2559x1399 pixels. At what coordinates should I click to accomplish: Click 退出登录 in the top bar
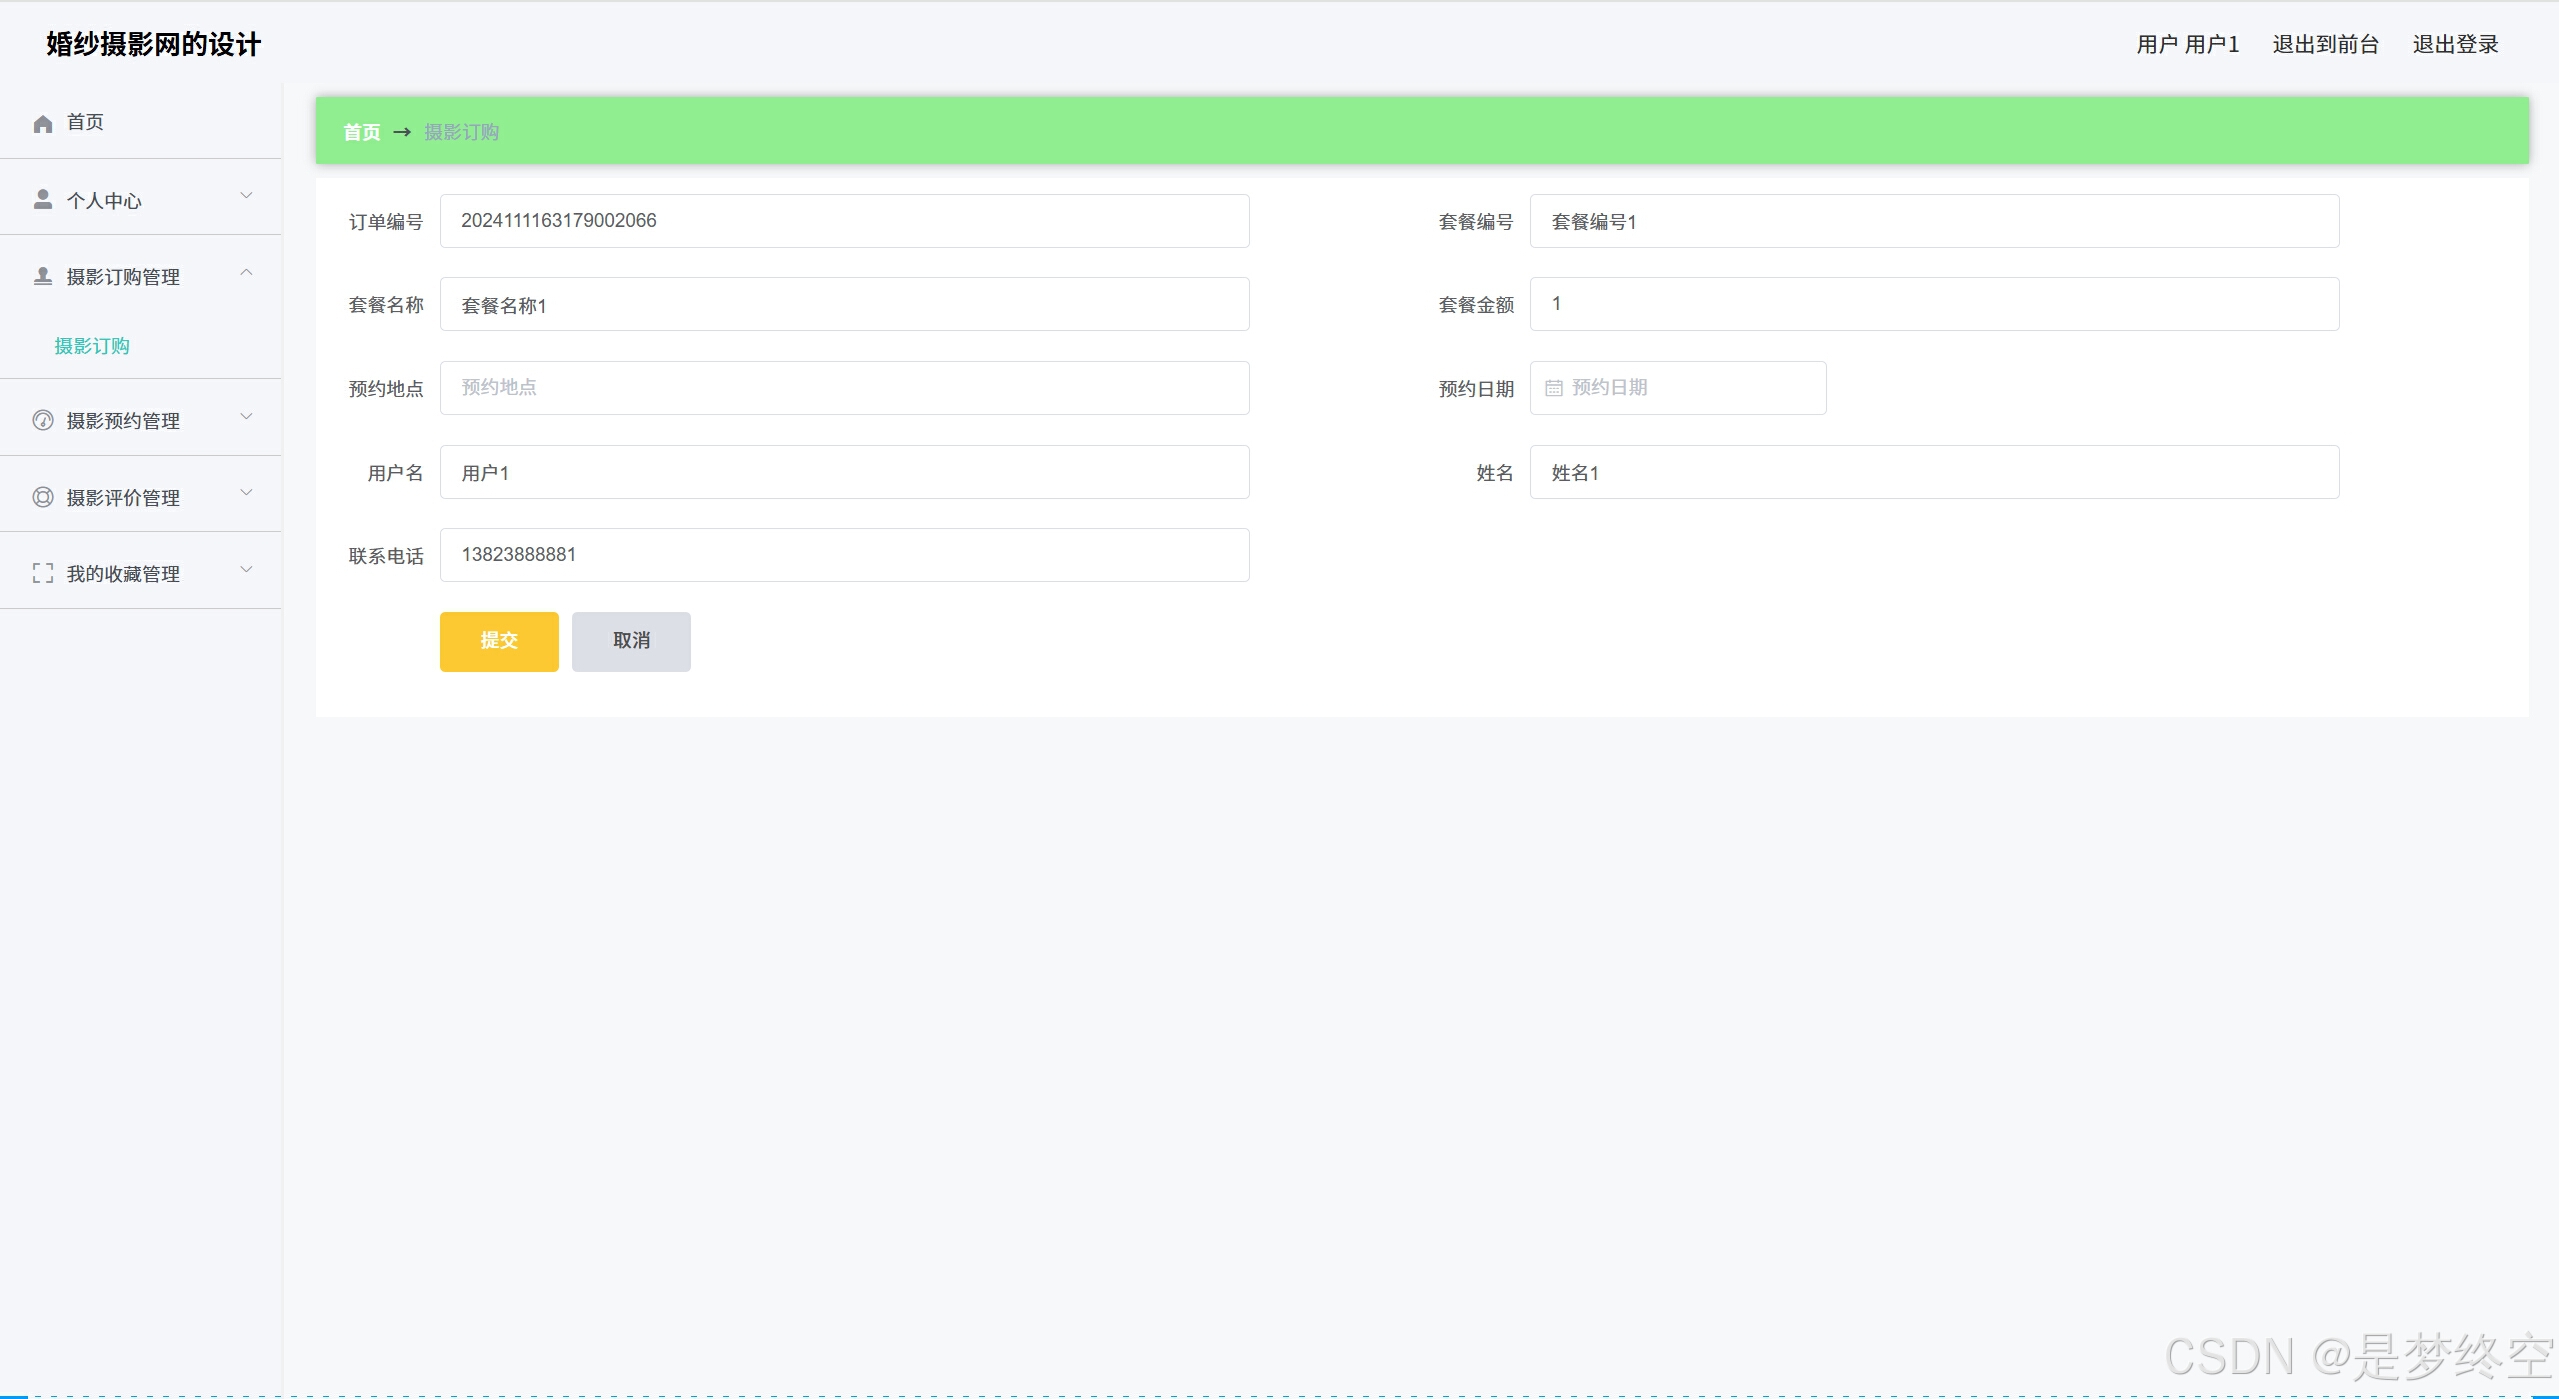2455,44
